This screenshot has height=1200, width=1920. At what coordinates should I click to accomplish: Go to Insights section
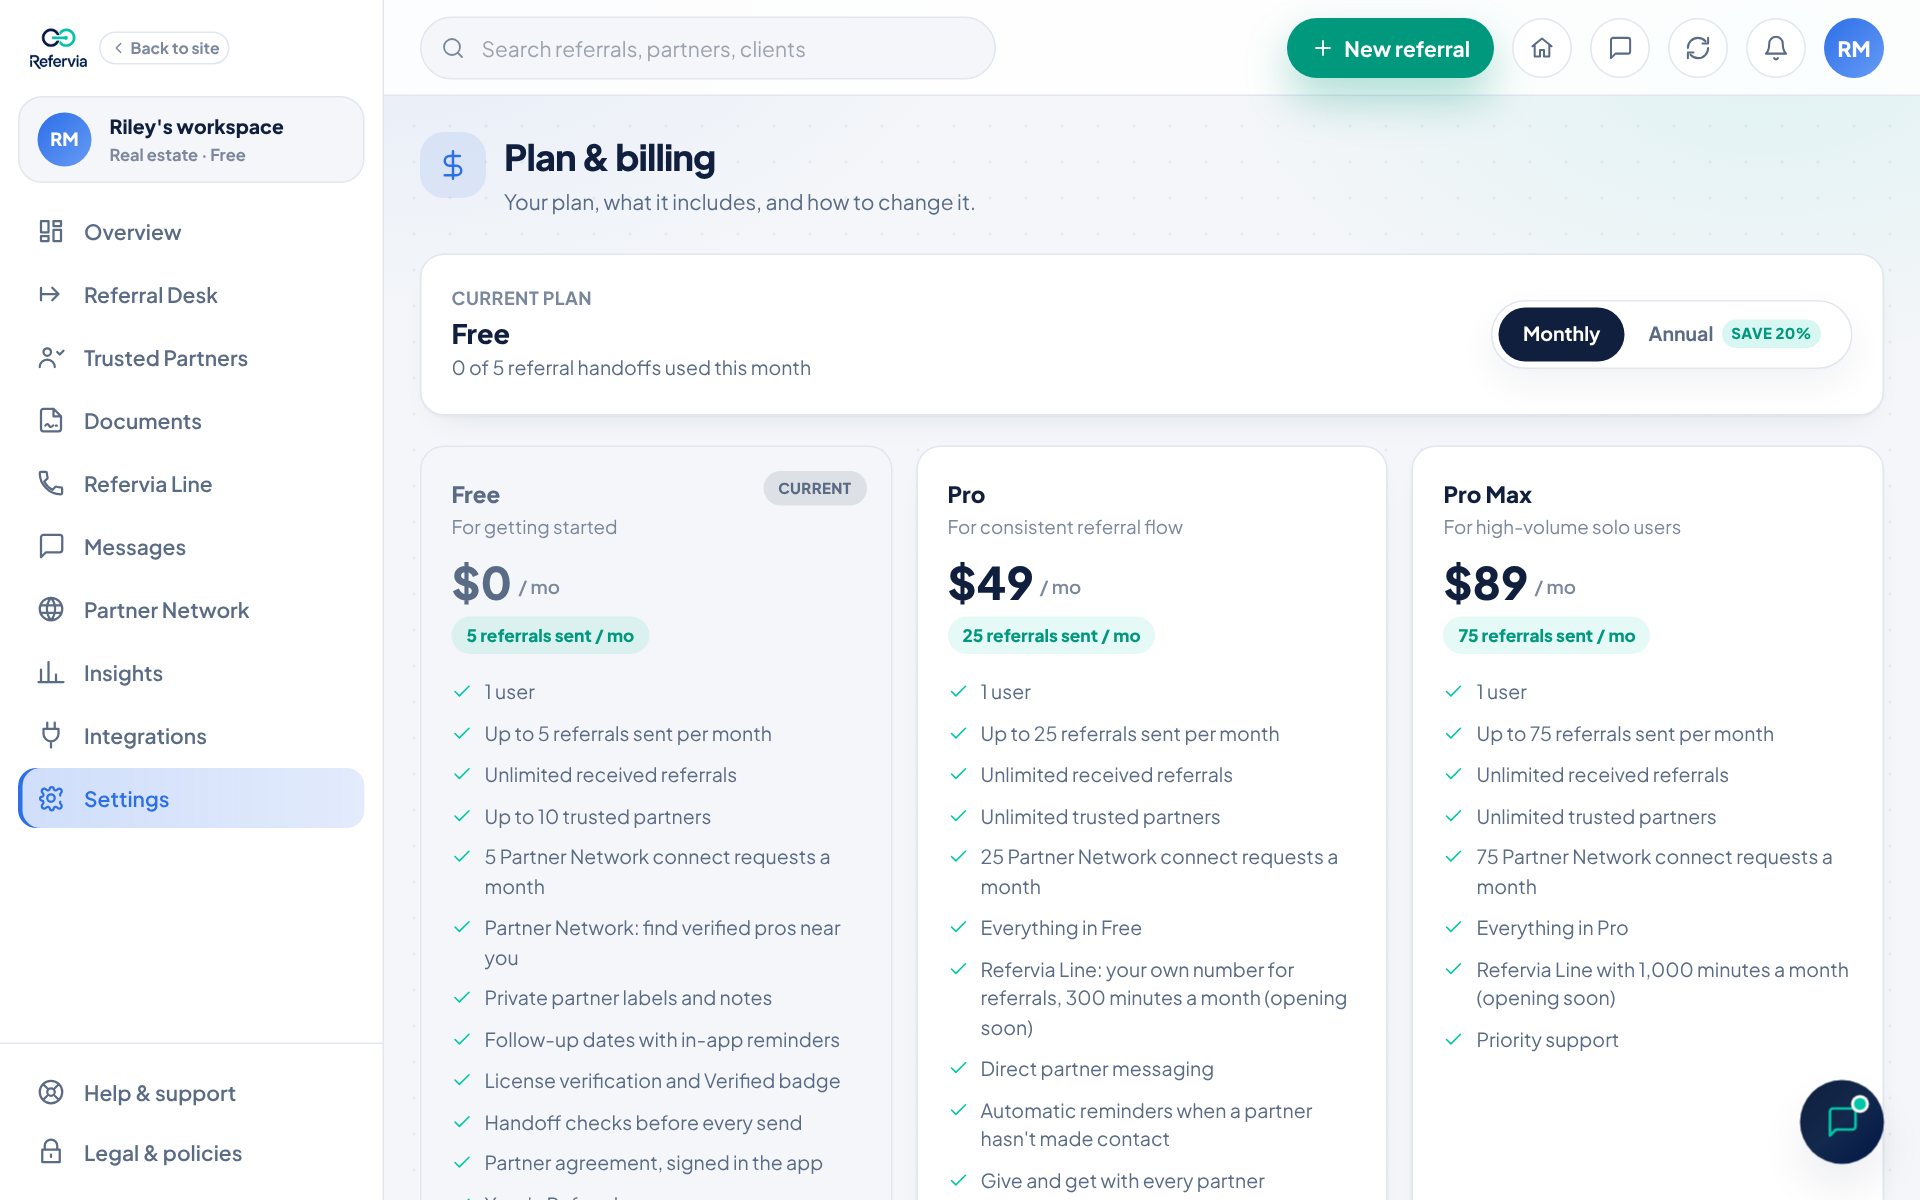(191, 673)
